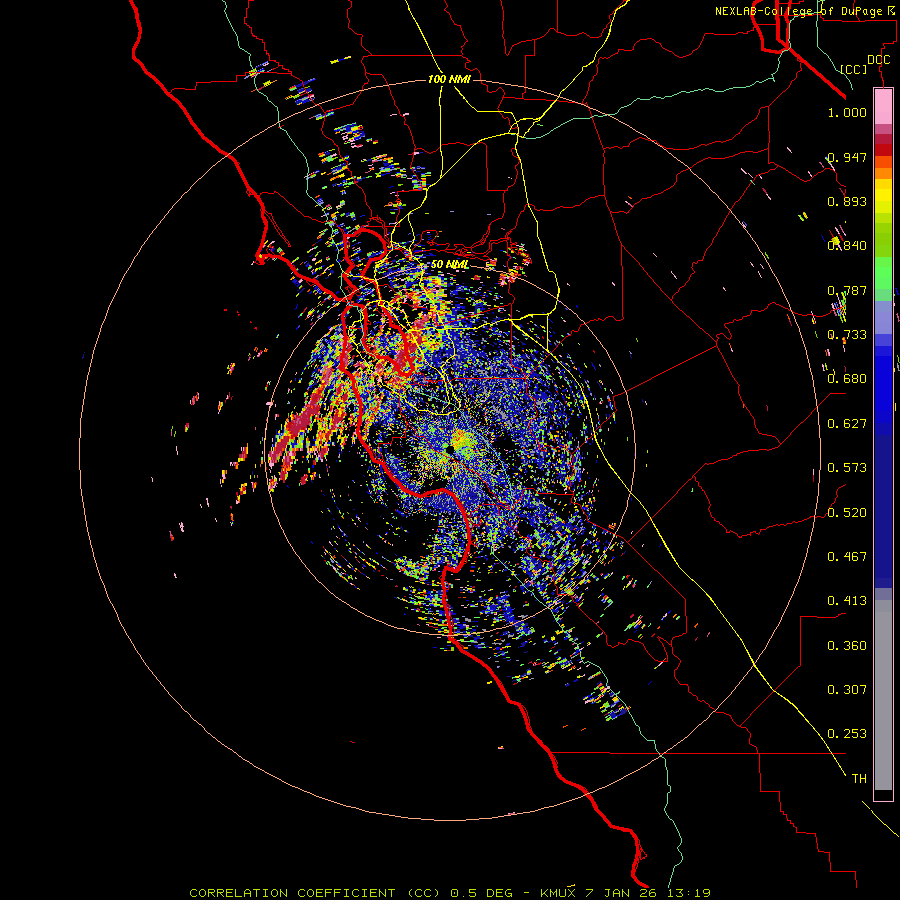The height and width of the screenshot is (900, 900).
Task: Click the 100 NMI range ring label
Action: coord(449,79)
